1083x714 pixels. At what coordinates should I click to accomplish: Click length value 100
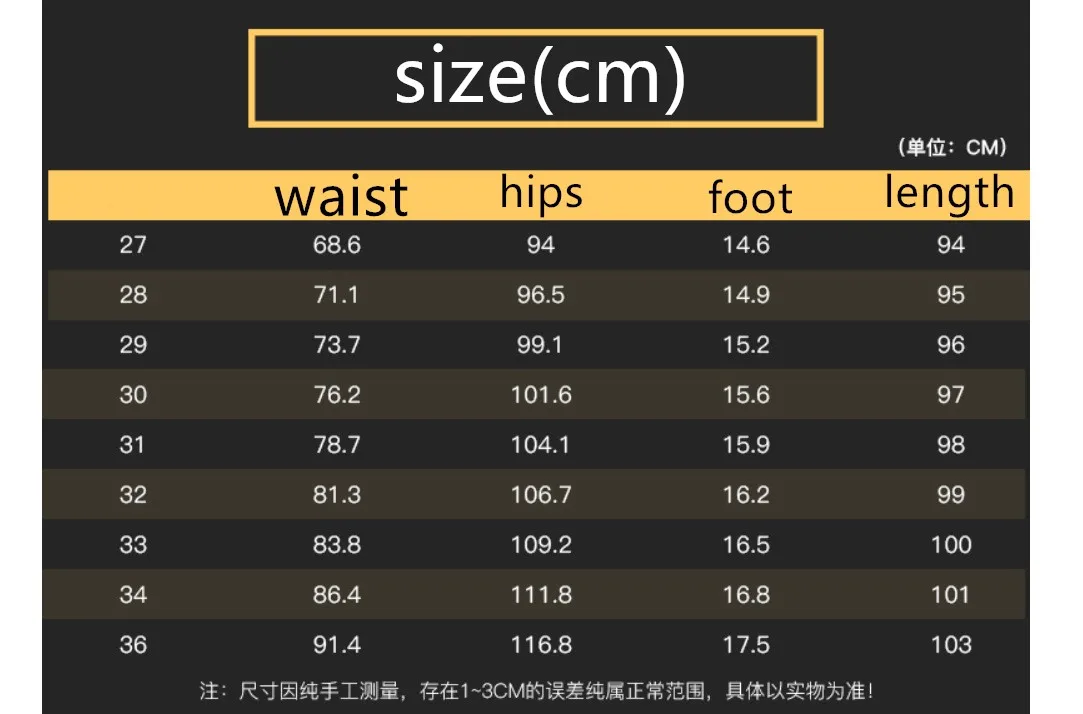tap(951, 545)
